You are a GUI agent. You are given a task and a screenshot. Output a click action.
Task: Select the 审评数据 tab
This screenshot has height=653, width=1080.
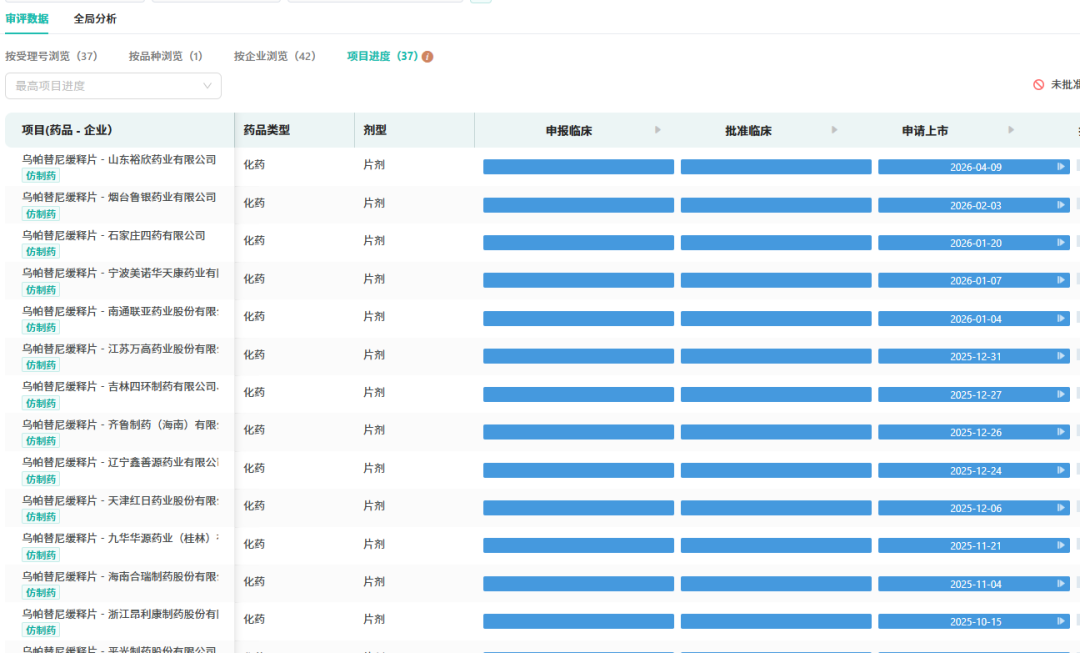coord(27,19)
